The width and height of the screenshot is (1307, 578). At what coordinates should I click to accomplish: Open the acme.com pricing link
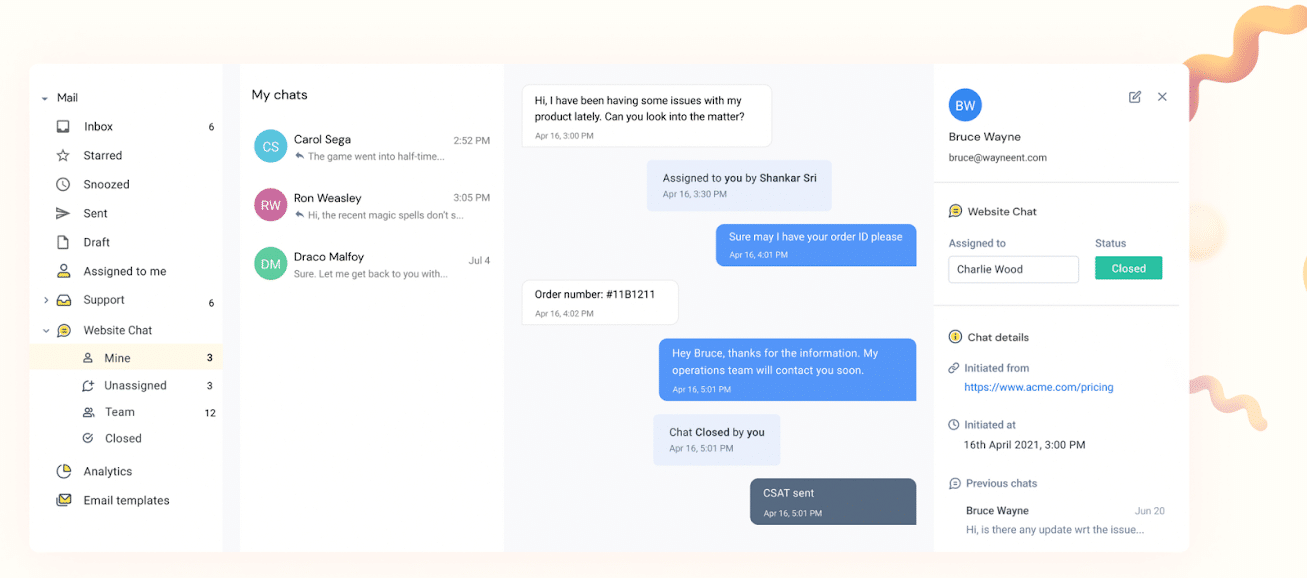1038,387
